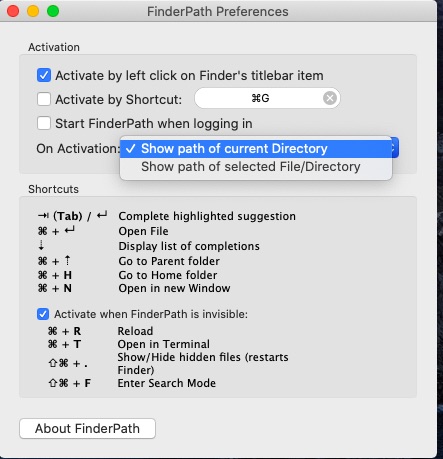Click the down arrow symbol for completions list
Viewport: 443px width, 459px height.
[x=41, y=245]
